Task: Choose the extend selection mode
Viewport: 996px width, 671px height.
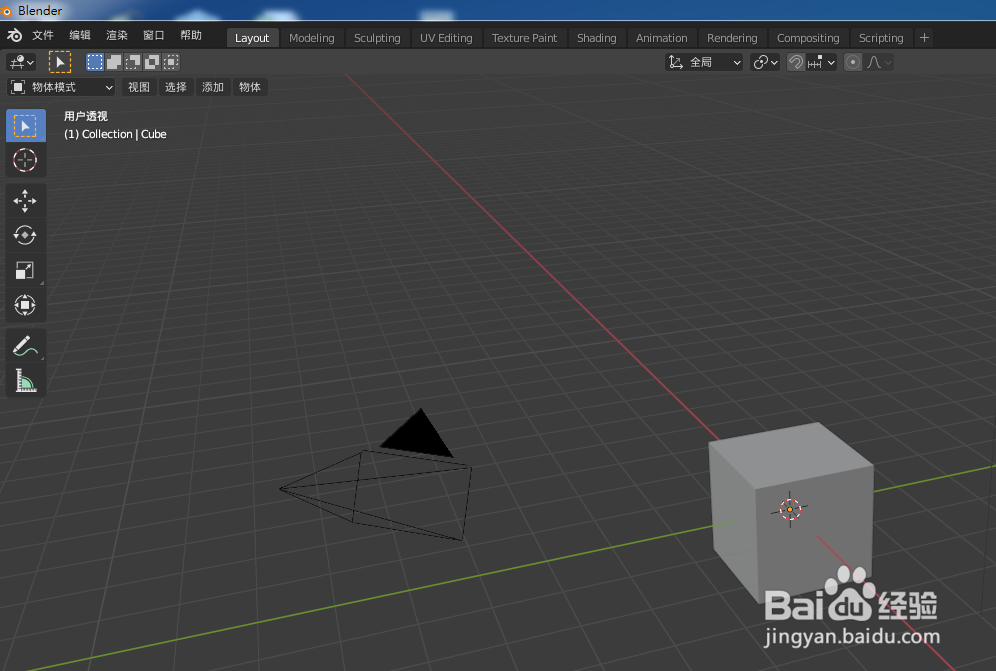Action: point(114,62)
